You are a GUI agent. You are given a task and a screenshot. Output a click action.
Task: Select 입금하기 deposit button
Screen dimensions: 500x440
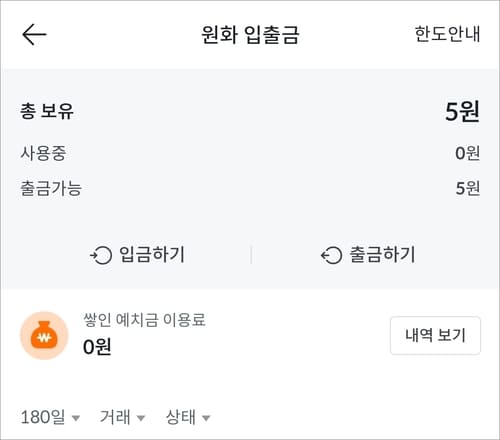pos(137,255)
